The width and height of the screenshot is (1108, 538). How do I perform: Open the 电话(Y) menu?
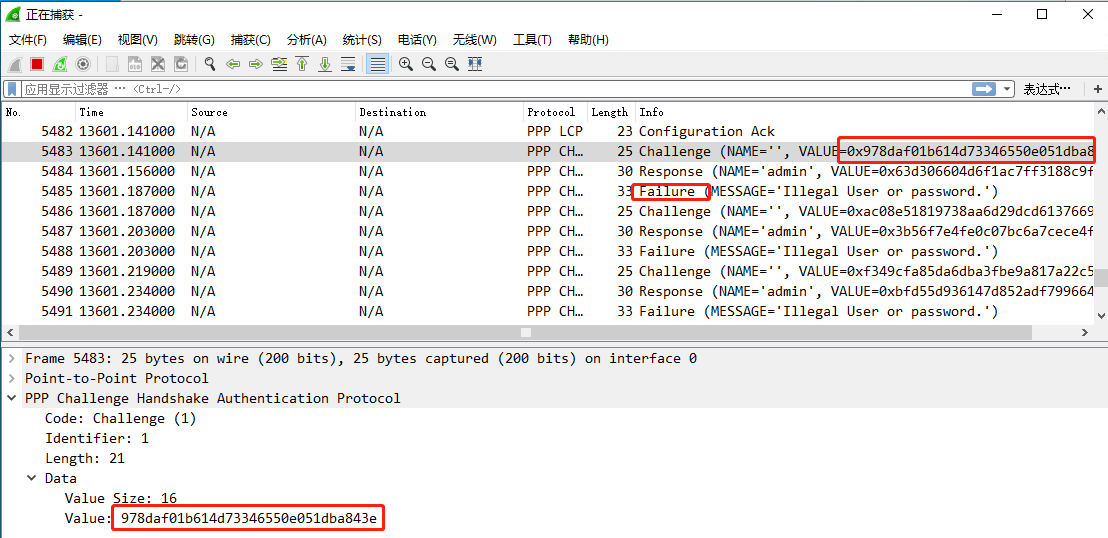(x=417, y=40)
